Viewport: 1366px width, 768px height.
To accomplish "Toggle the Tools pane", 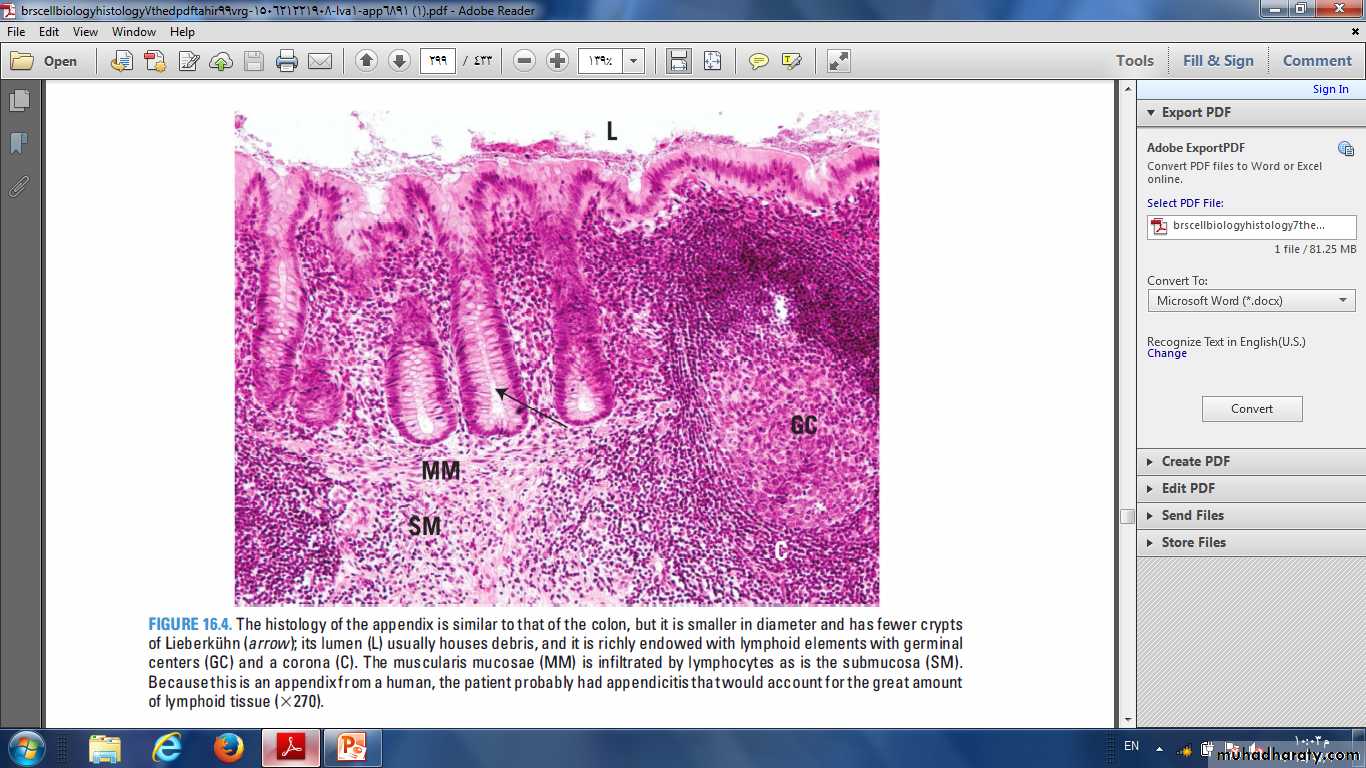I will tap(1135, 61).
